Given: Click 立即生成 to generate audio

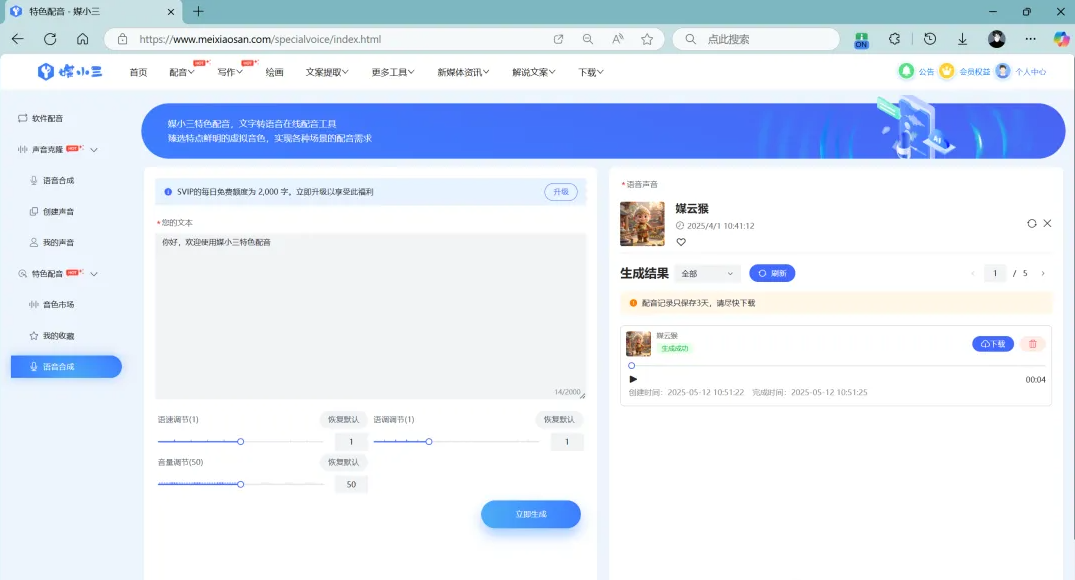Looking at the screenshot, I should 531,514.
